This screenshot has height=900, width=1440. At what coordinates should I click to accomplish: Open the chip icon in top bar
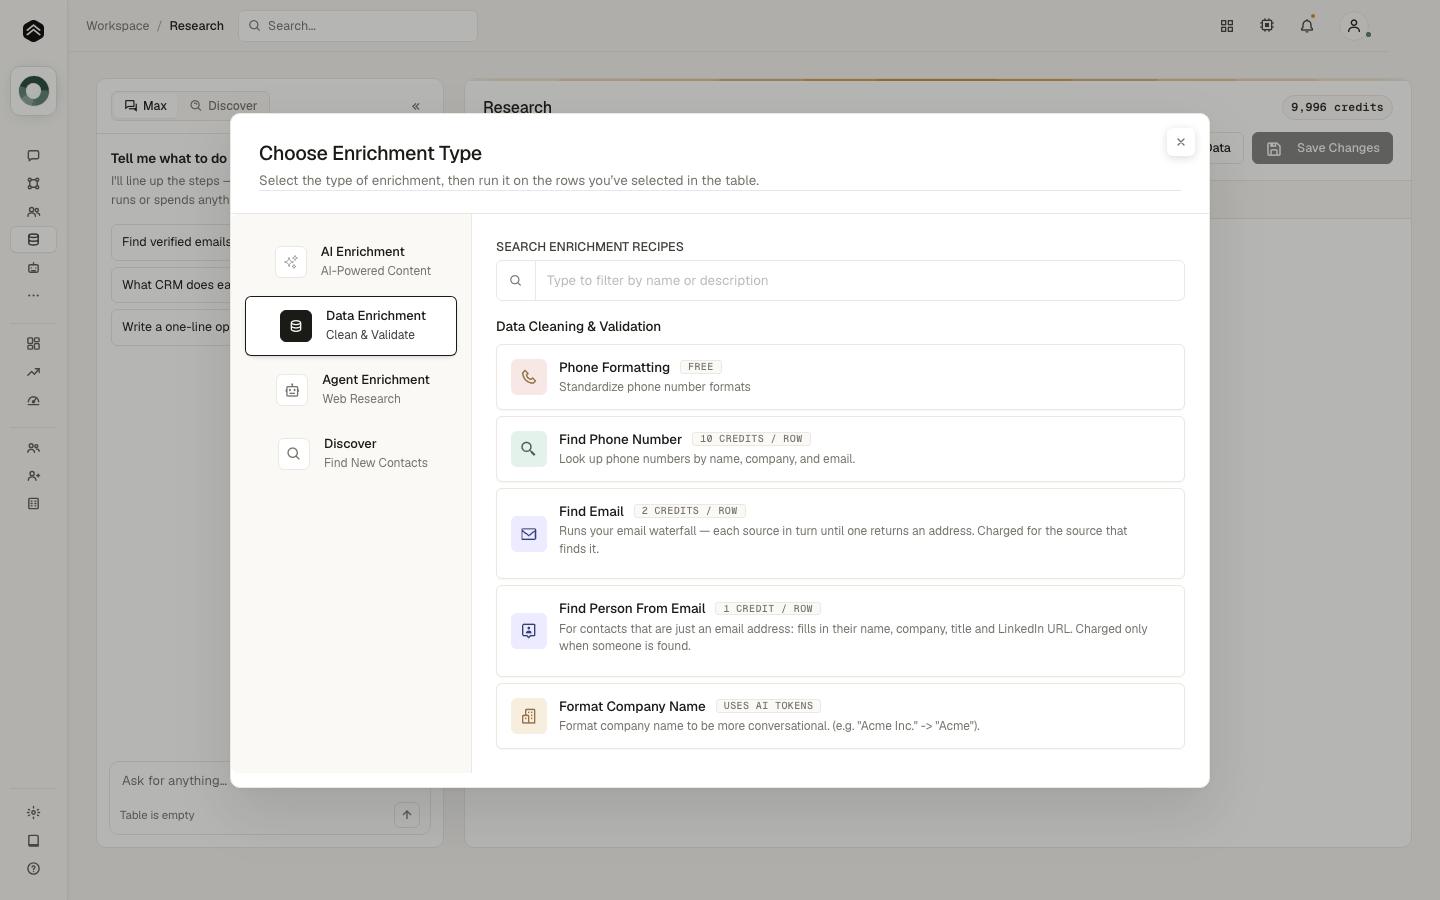[1267, 26]
